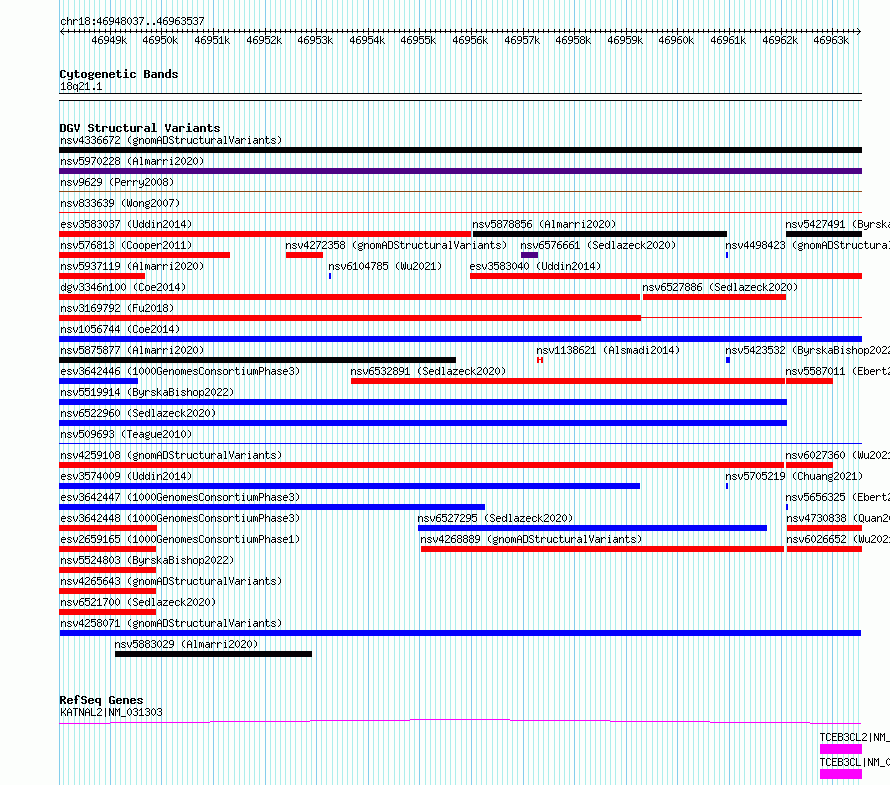890x785 pixels.
Task: Select the nsv6527886 Sedlazeck2020 label
Action: point(720,287)
